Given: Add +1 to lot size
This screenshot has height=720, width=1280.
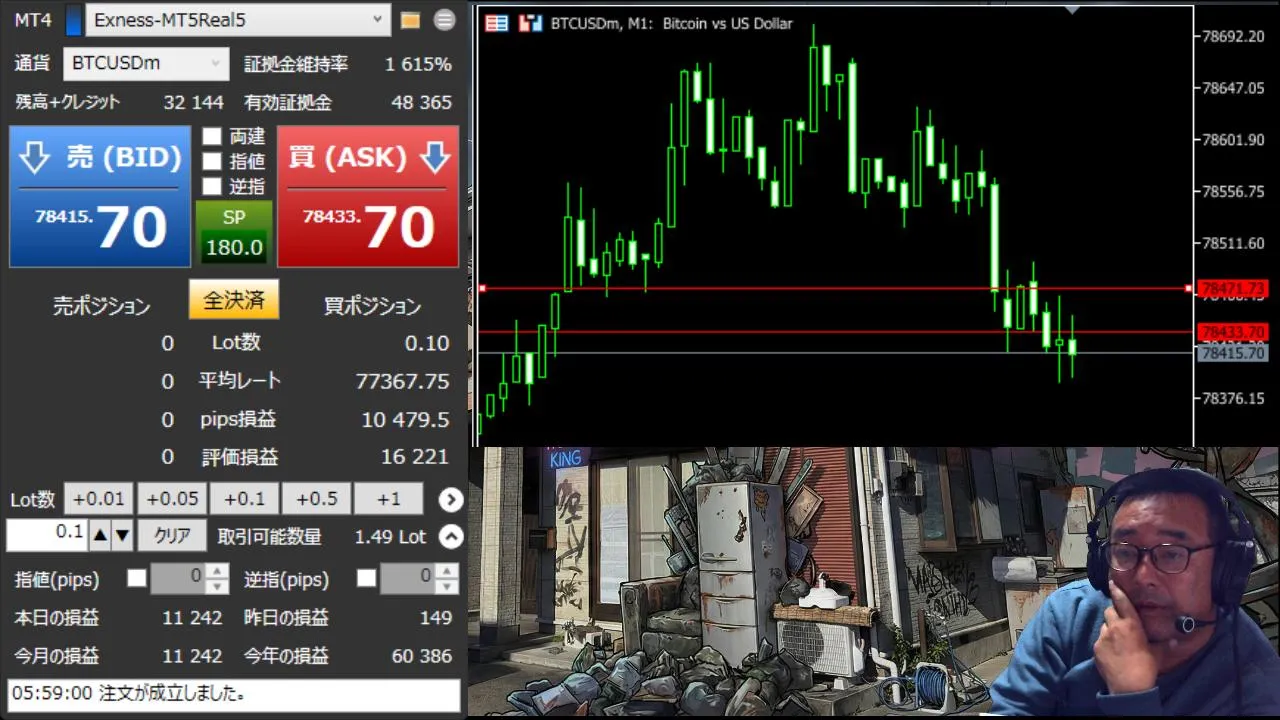Looking at the screenshot, I should [389, 499].
